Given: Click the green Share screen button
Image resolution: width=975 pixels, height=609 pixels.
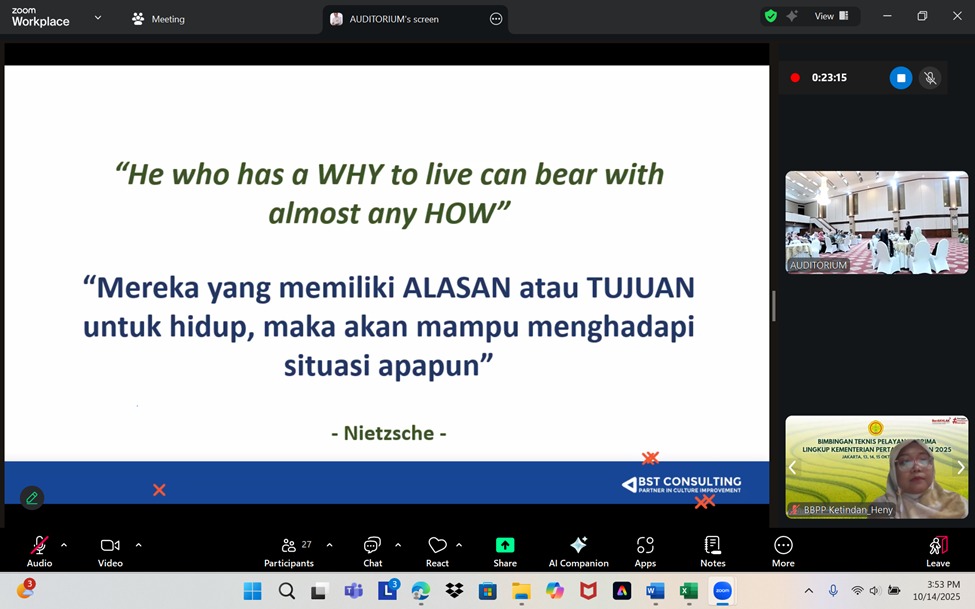Looking at the screenshot, I should [505, 549].
